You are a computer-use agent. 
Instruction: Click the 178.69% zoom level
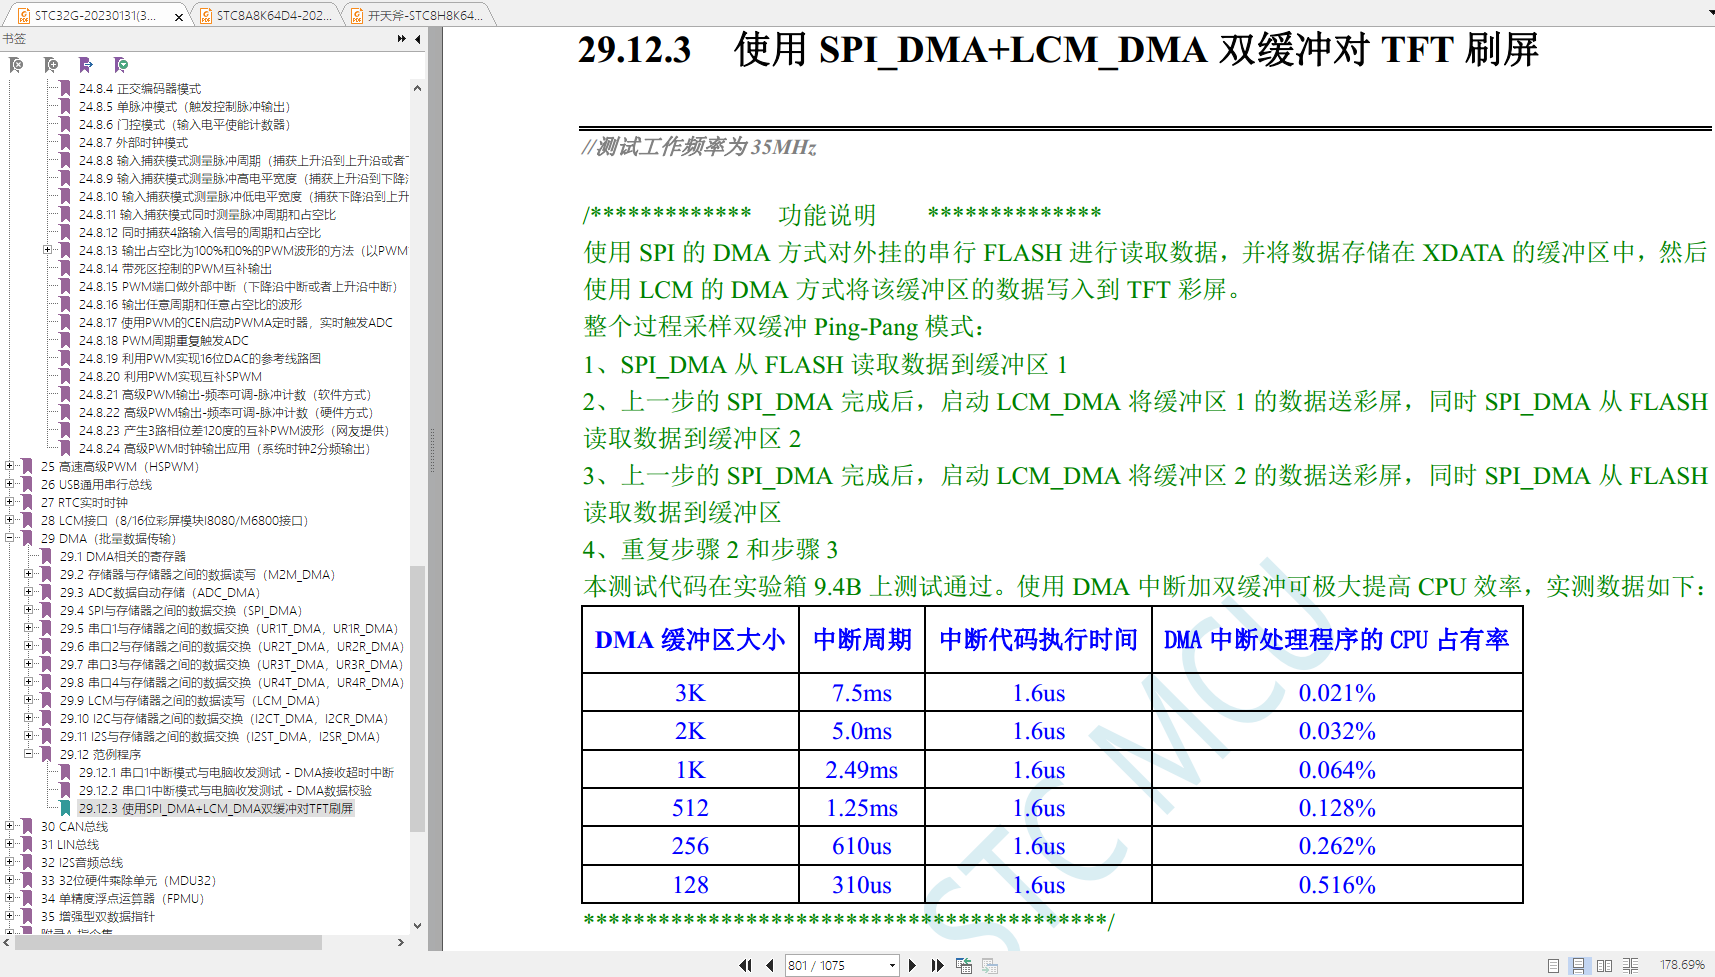click(x=1682, y=965)
